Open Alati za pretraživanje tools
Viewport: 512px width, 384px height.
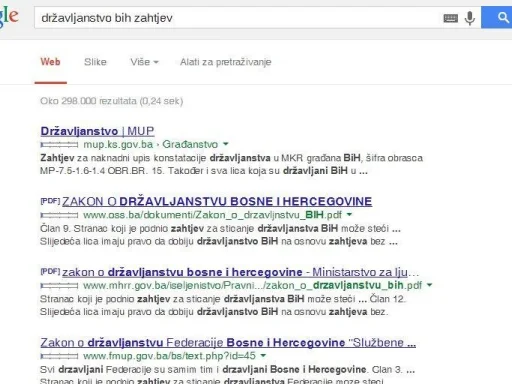pyautogui.click(x=226, y=62)
